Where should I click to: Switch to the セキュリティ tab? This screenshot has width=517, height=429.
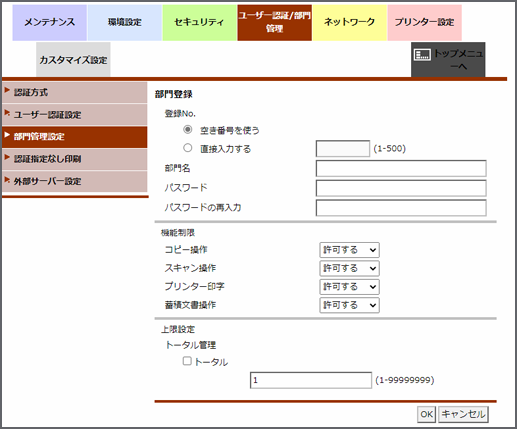(x=199, y=23)
